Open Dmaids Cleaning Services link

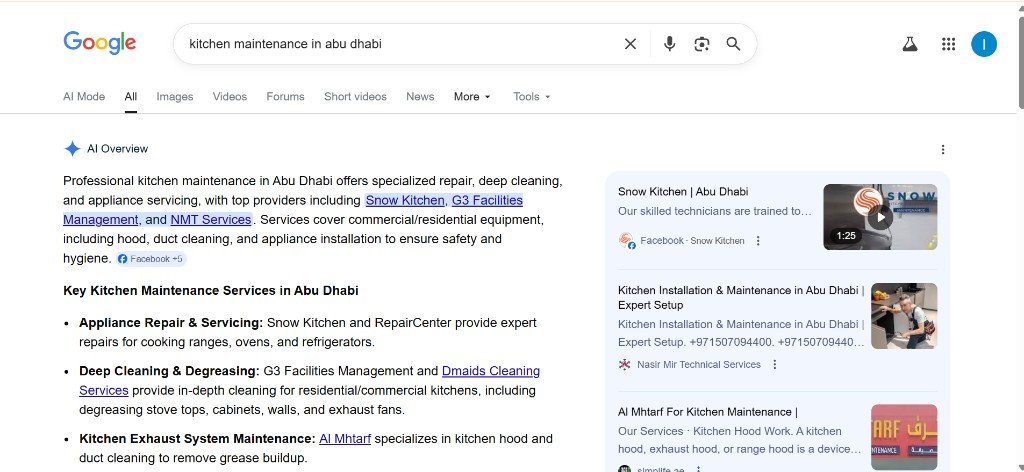310,381
